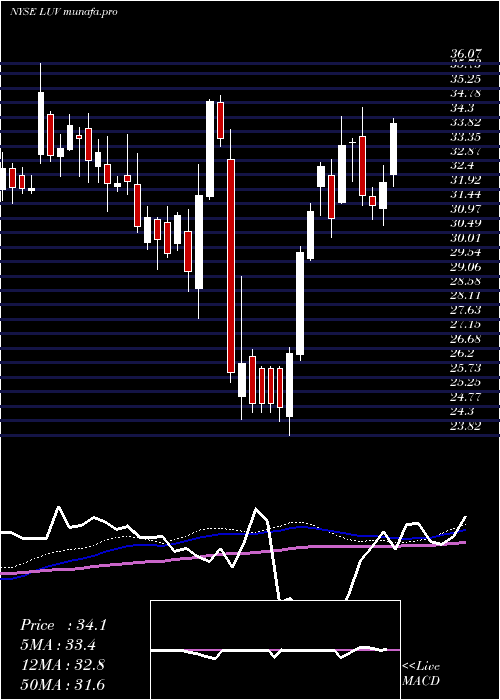Click the 34.78 price axis label
Screen dimensions: 500x700
466,93
